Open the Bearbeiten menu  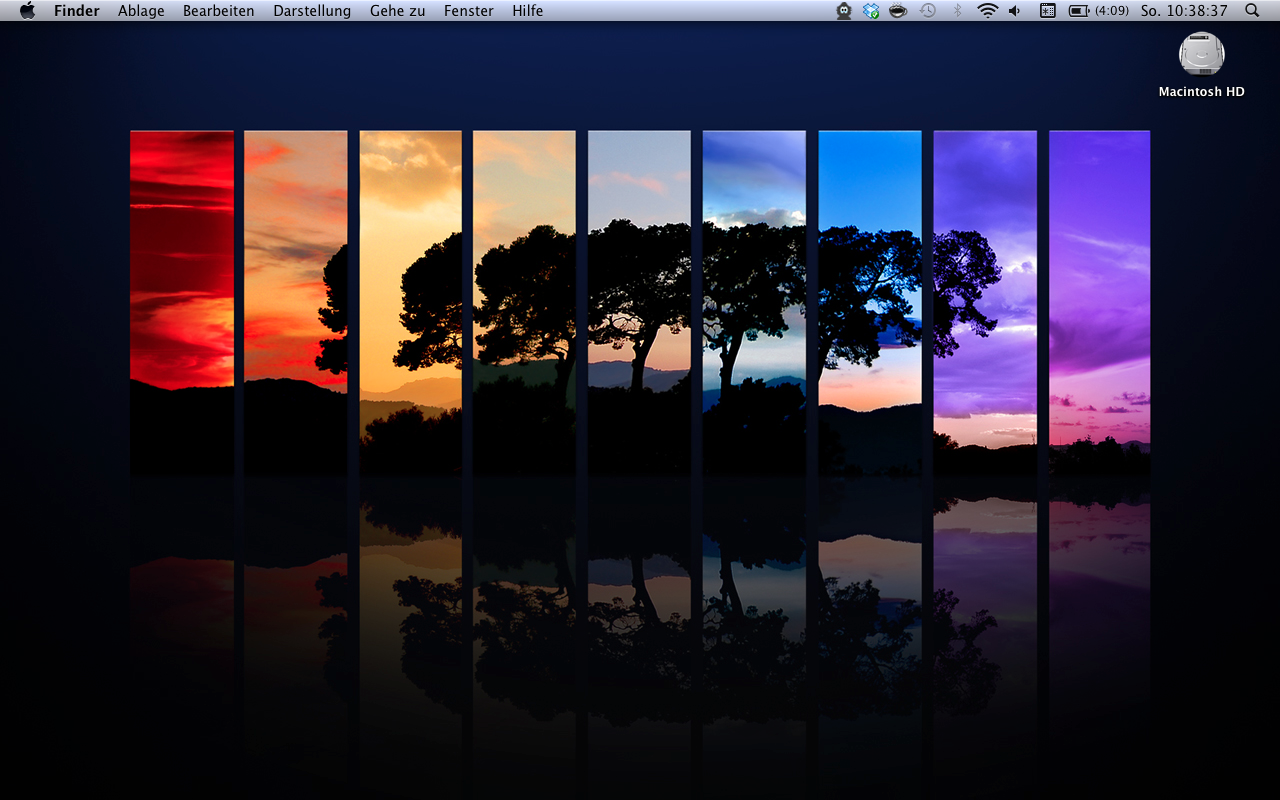coord(218,11)
